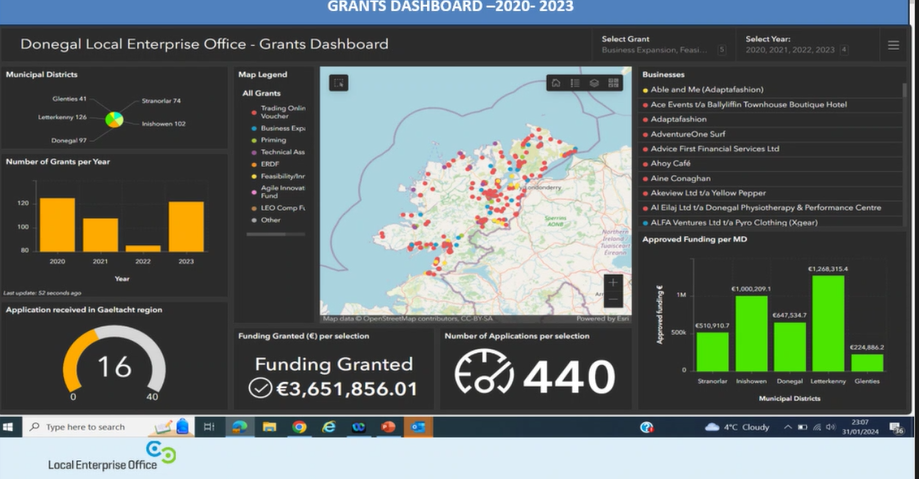This screenshot has width=919, height=479.
Task: Open the map layers icon
Action: [x=594, y=83]
